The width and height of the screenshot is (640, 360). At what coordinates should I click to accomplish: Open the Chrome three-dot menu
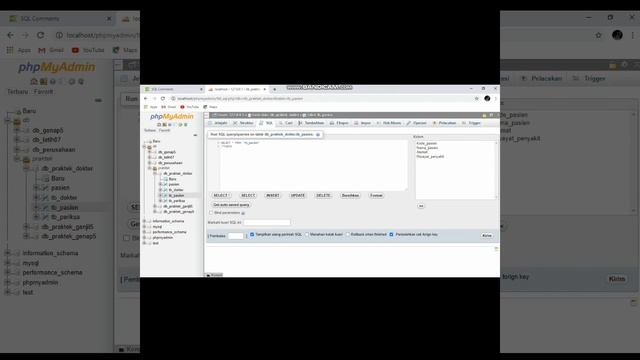[x=496, y=98]
